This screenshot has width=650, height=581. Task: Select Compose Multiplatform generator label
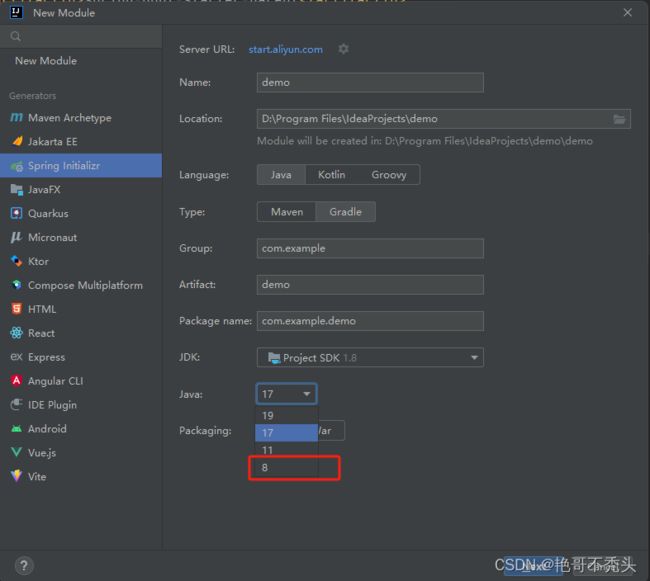[85, 285]
